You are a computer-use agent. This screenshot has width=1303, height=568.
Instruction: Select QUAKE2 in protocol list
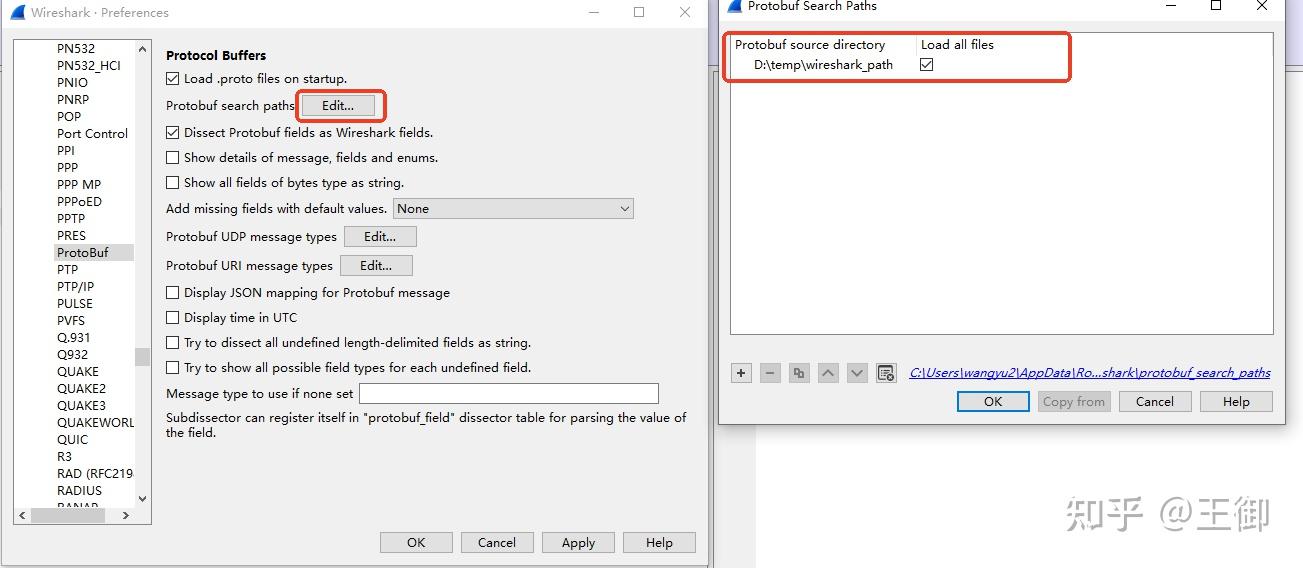pyautogui.click(x=81, y=389)
